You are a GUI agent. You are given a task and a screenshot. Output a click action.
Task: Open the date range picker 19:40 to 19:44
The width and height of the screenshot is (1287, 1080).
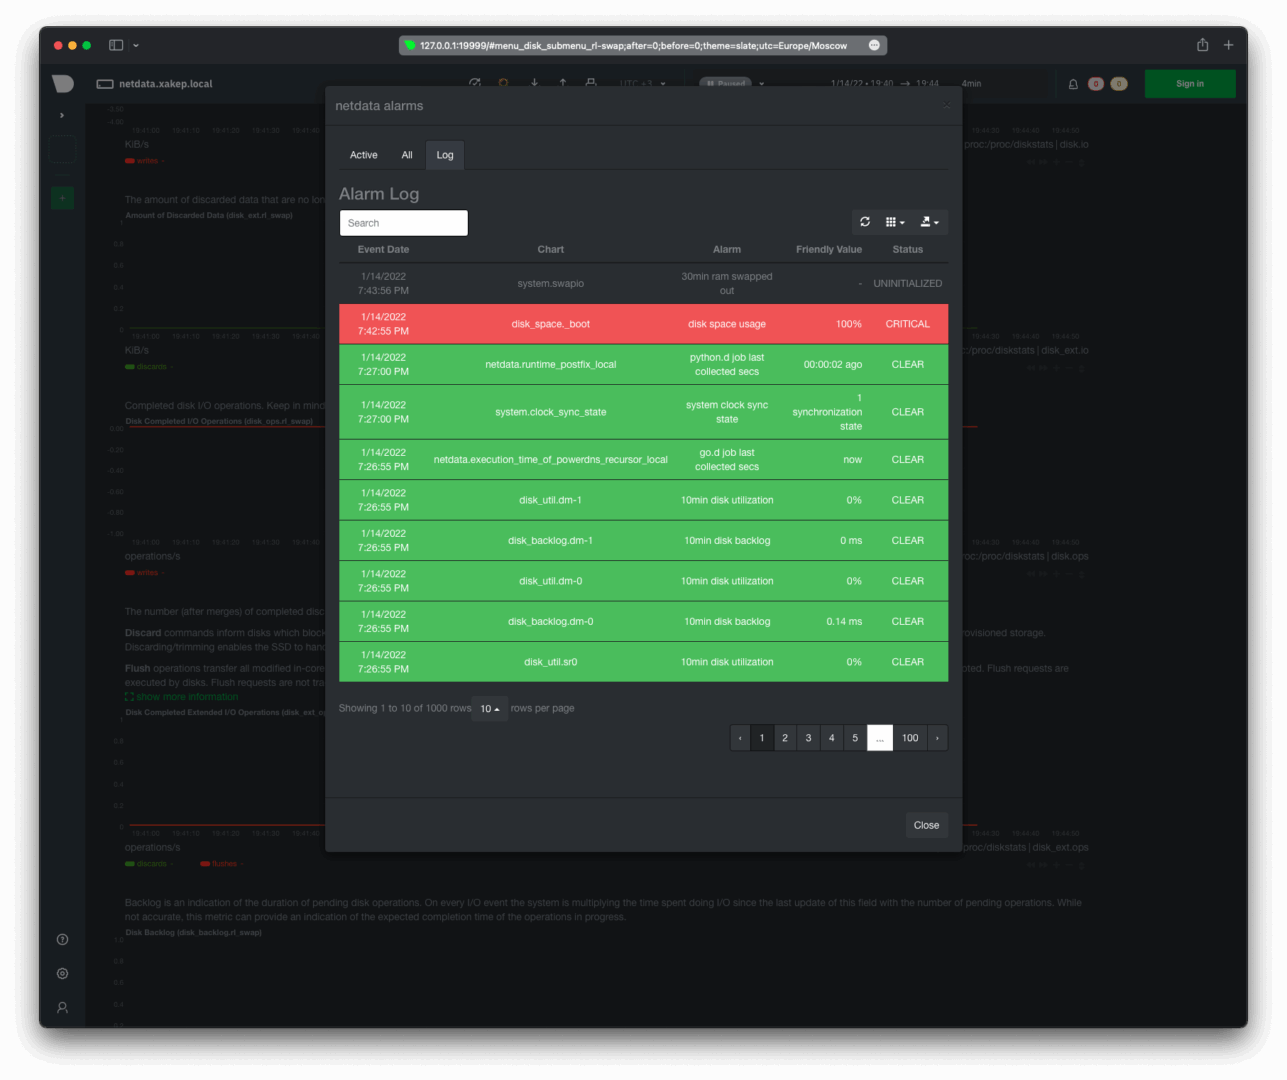pos(884,84)
